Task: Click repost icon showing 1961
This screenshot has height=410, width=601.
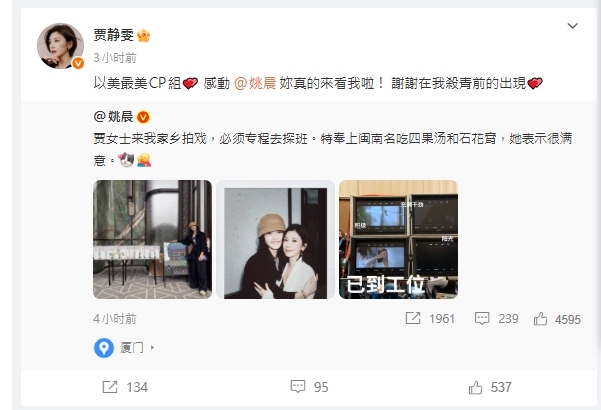Action: pyautogui.click(x=413, y=318)
